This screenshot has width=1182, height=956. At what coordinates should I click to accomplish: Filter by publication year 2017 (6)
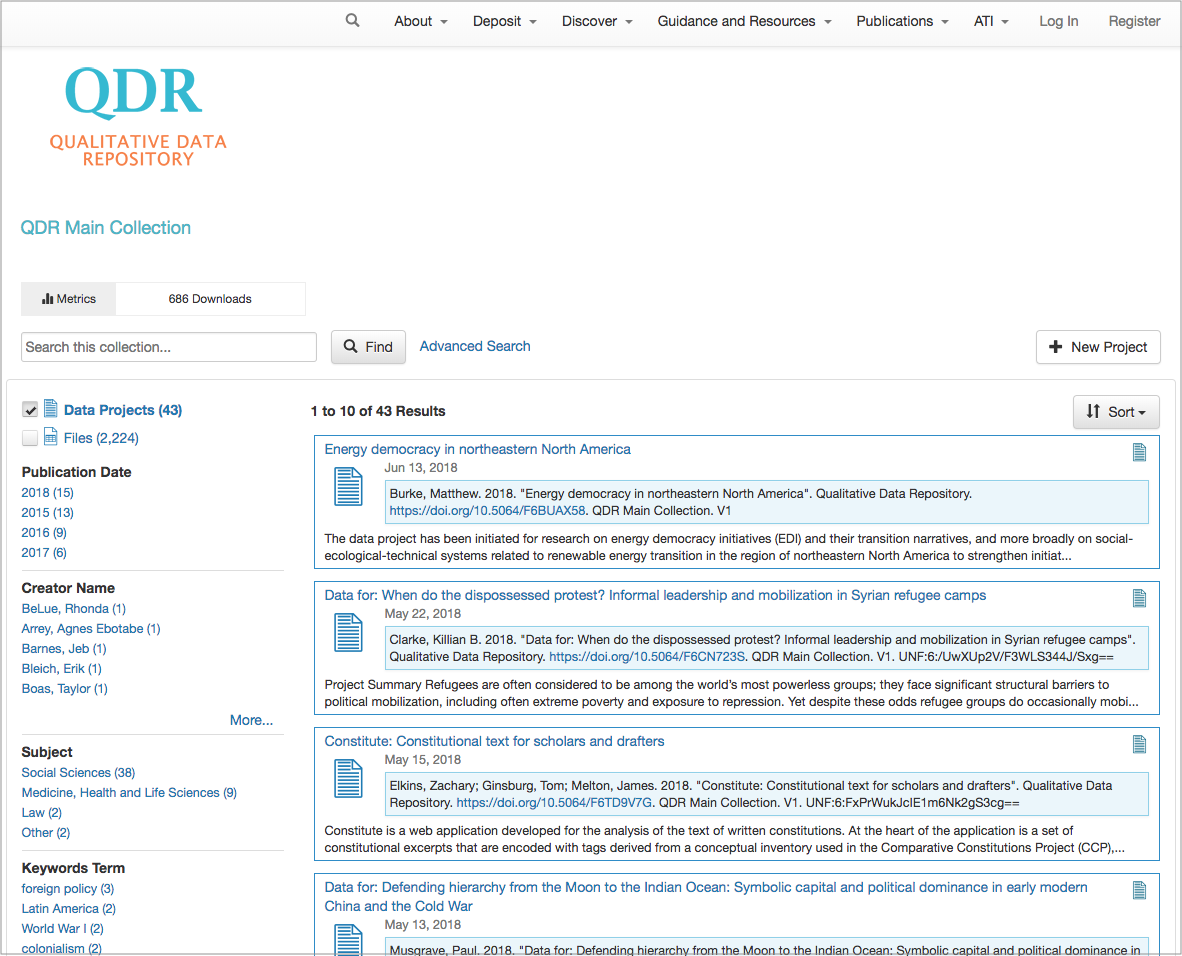[44, 553]
